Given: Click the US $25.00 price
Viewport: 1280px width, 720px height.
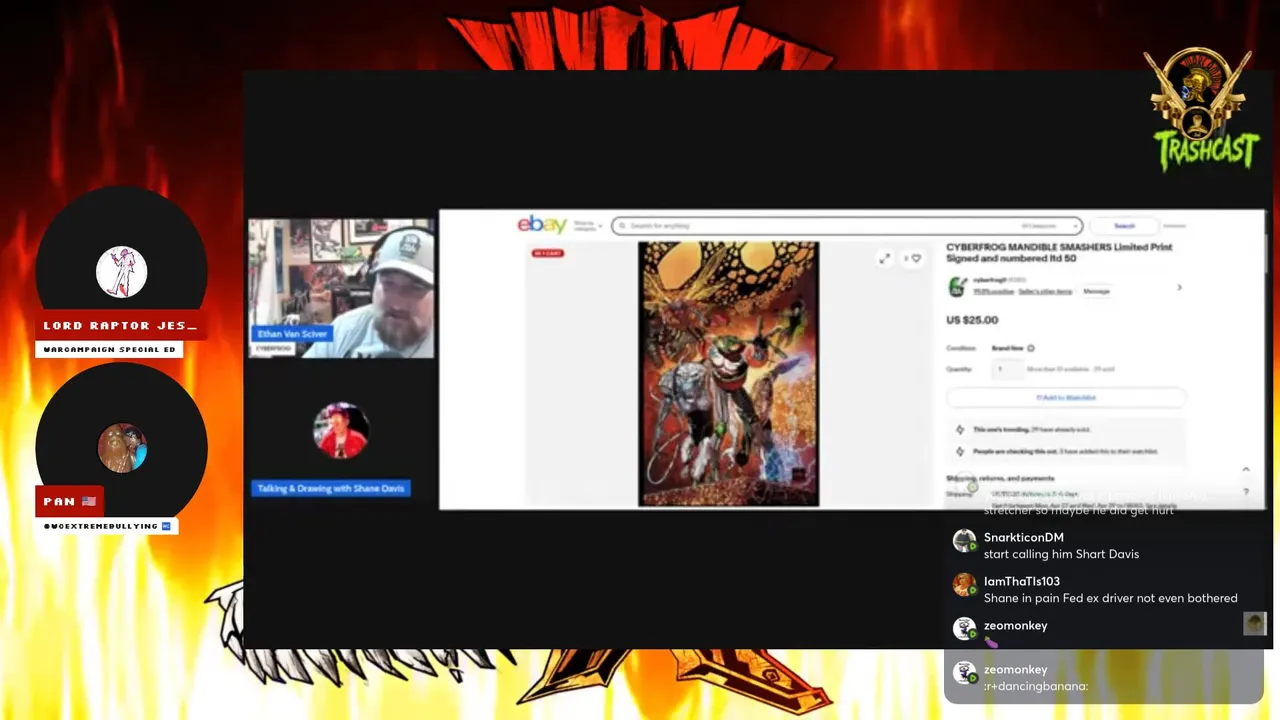Looking at the screenshot, I should [x=972, y=320].
